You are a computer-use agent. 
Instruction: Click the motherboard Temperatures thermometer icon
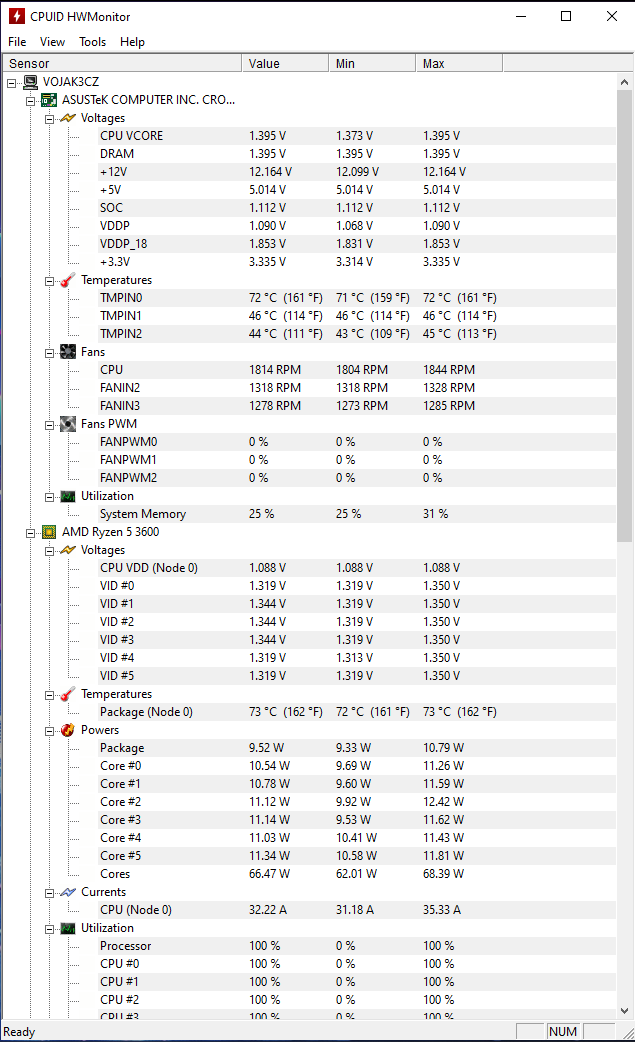68,280
